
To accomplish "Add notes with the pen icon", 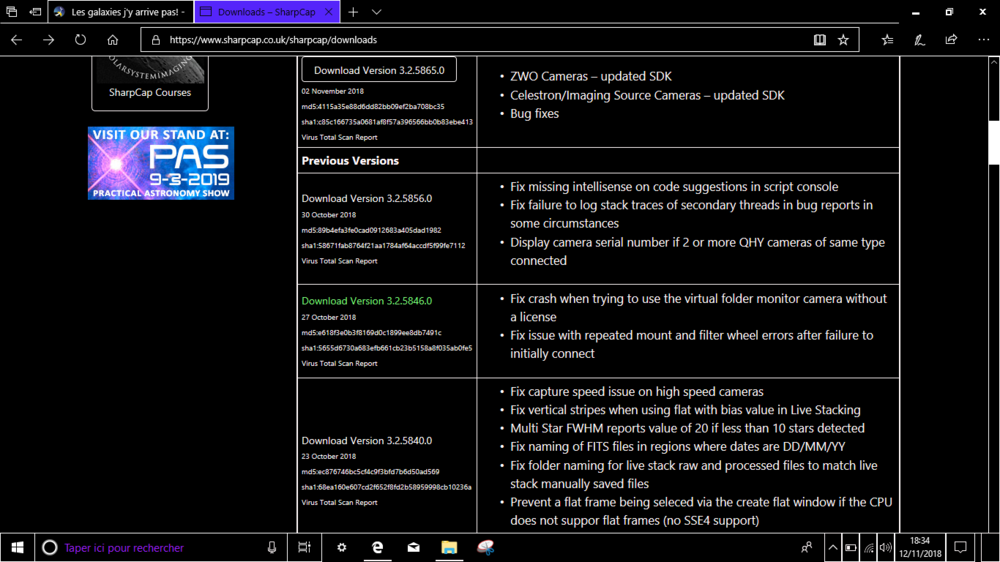I will point(919,40).
